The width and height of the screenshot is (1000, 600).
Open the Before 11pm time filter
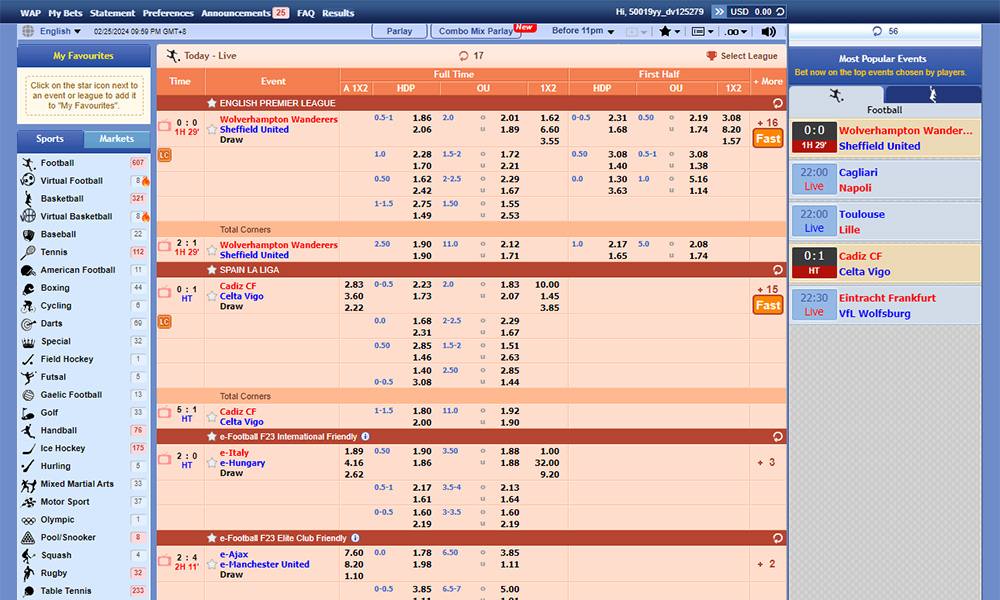click(x=583, y=31)
